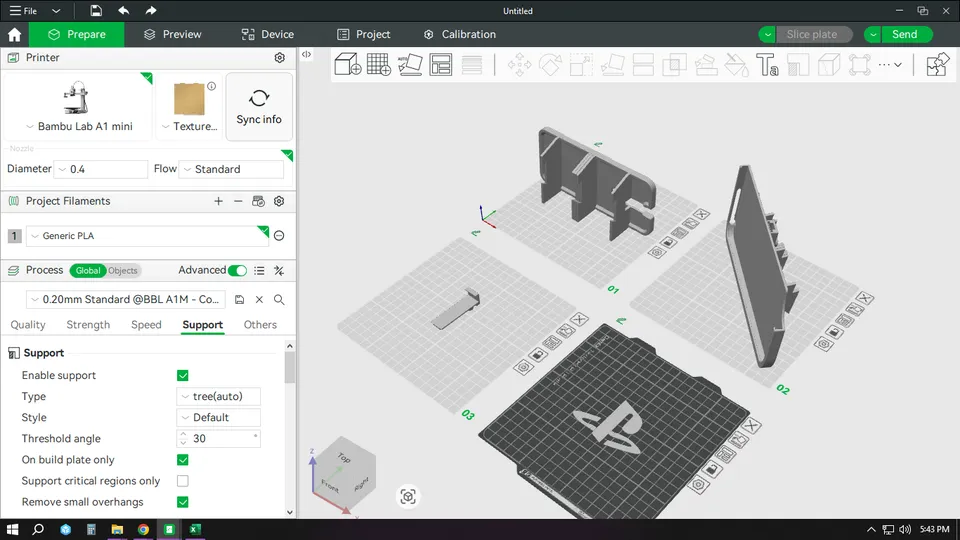Uncheck Remove small overhangs
960x540 pixels.
(x=182, y=502)
